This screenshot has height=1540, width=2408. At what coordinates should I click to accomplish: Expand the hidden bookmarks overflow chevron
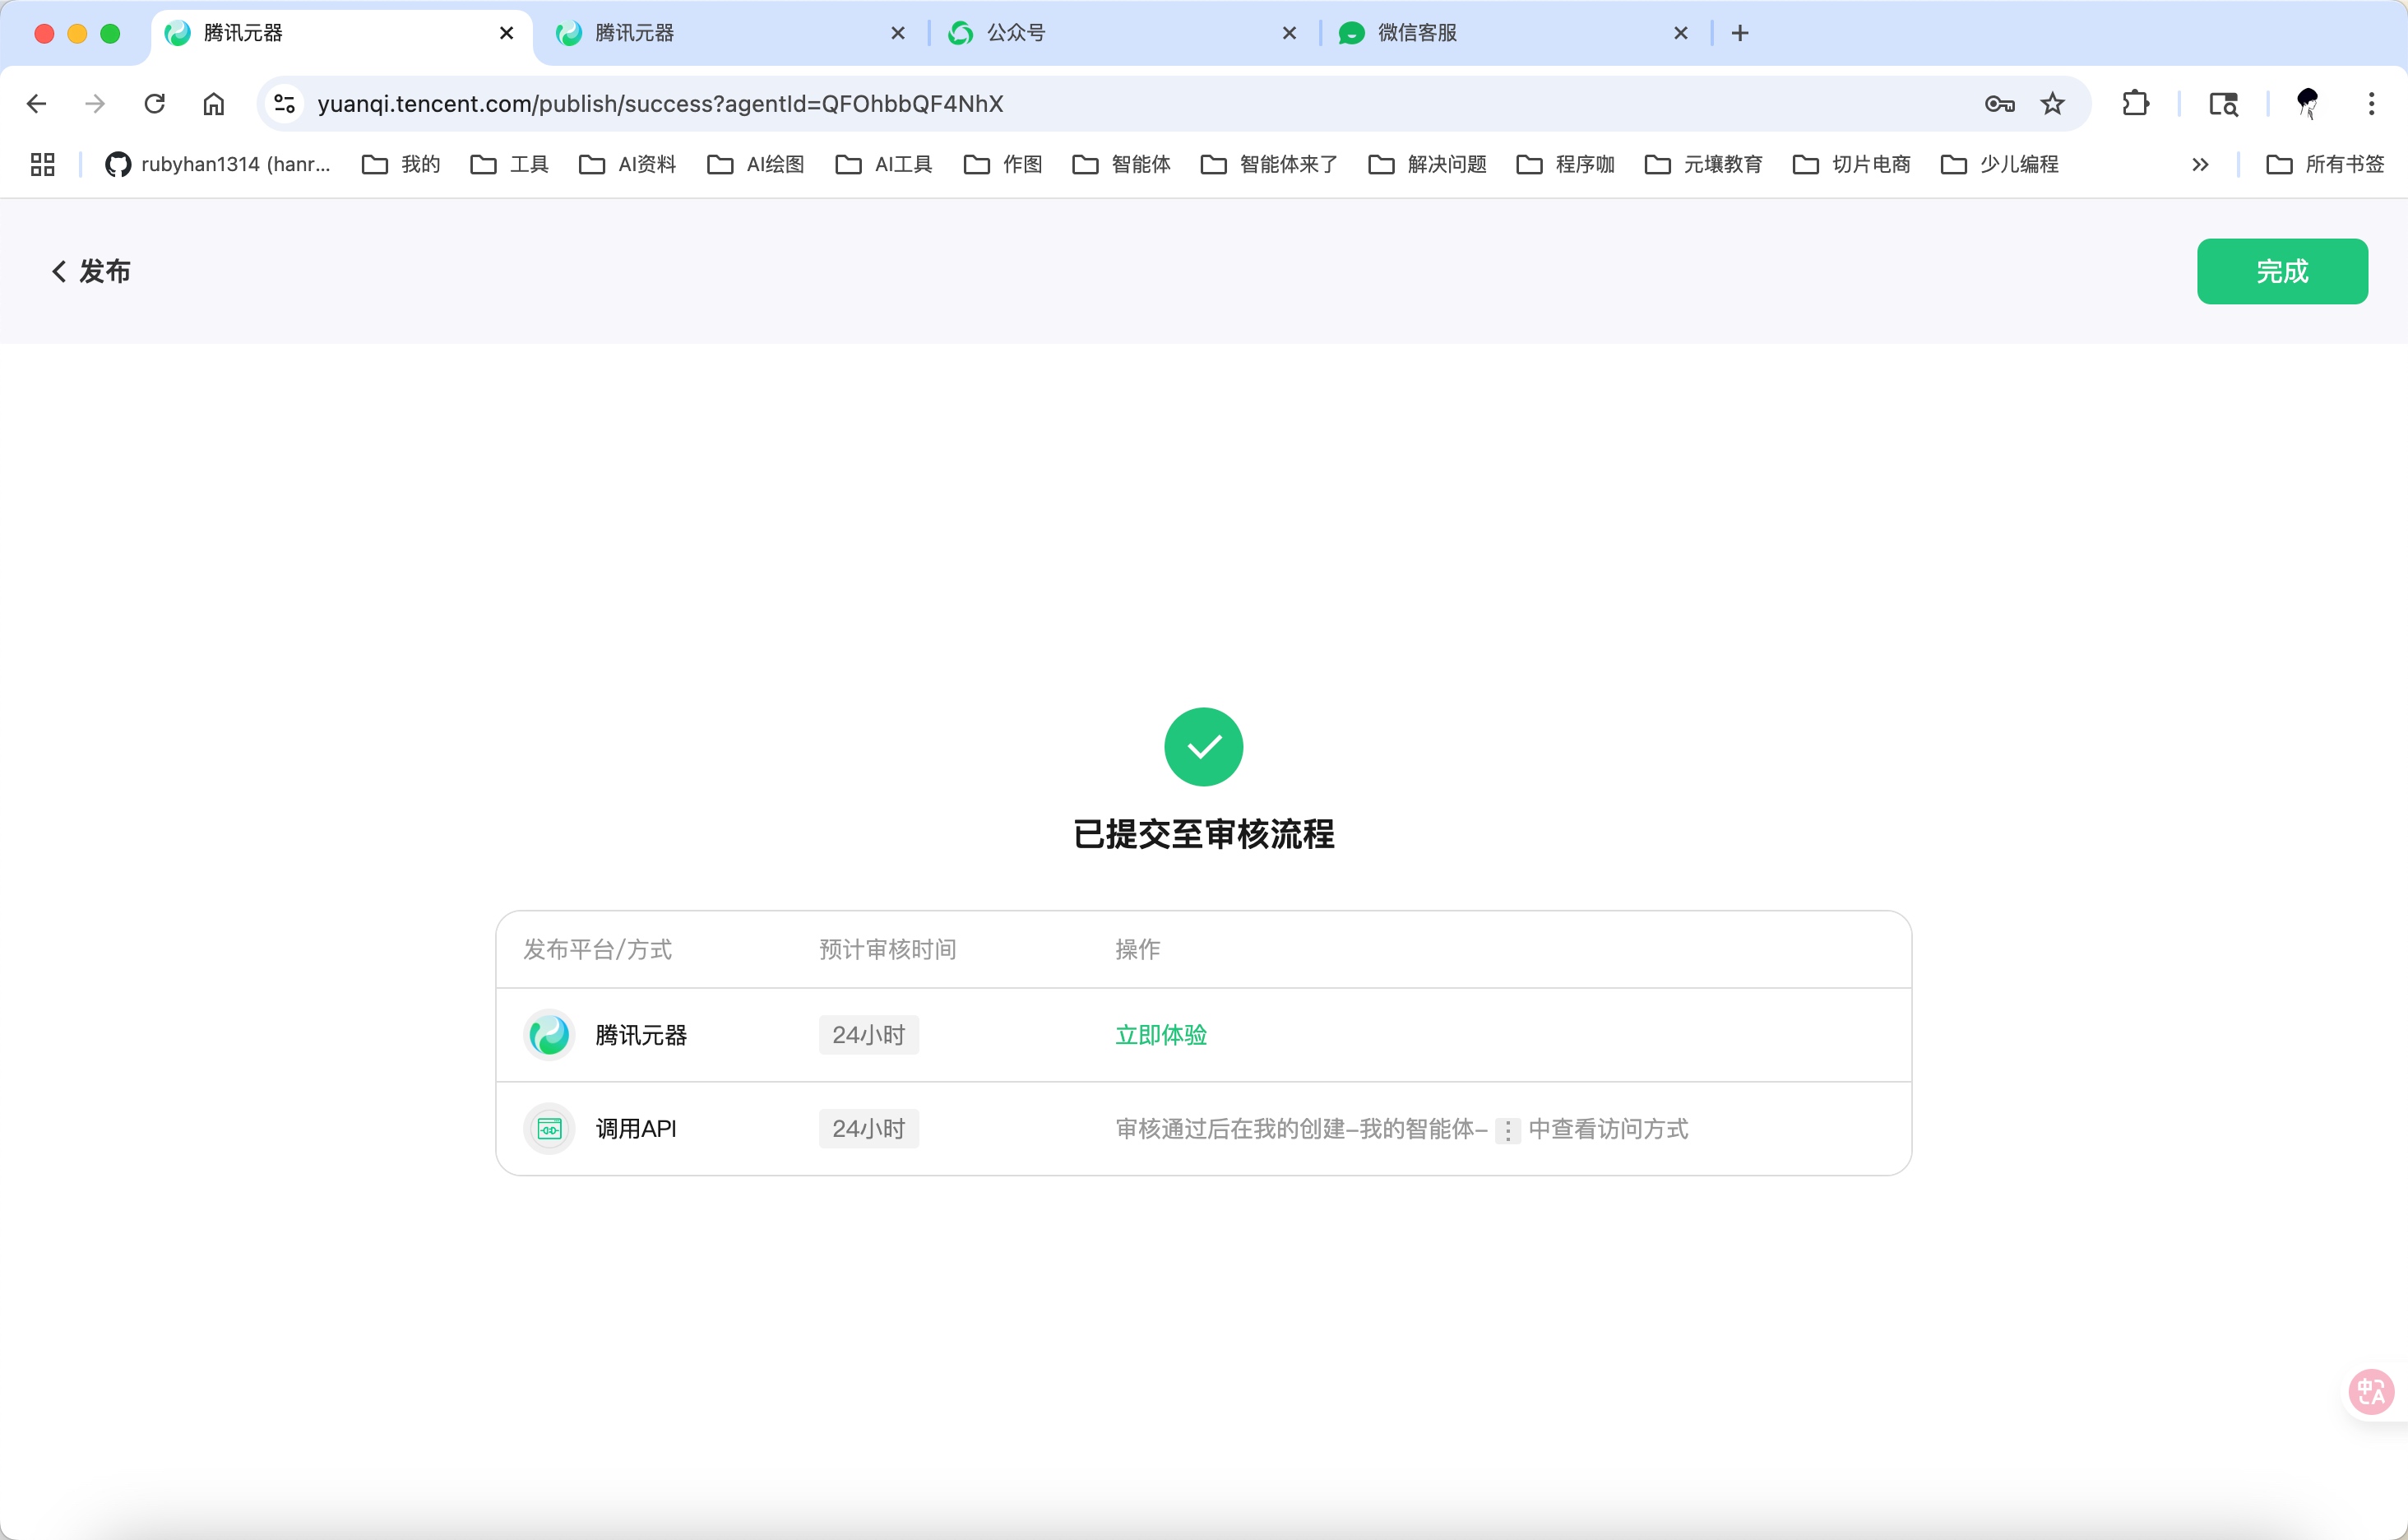pos(2200,164)
